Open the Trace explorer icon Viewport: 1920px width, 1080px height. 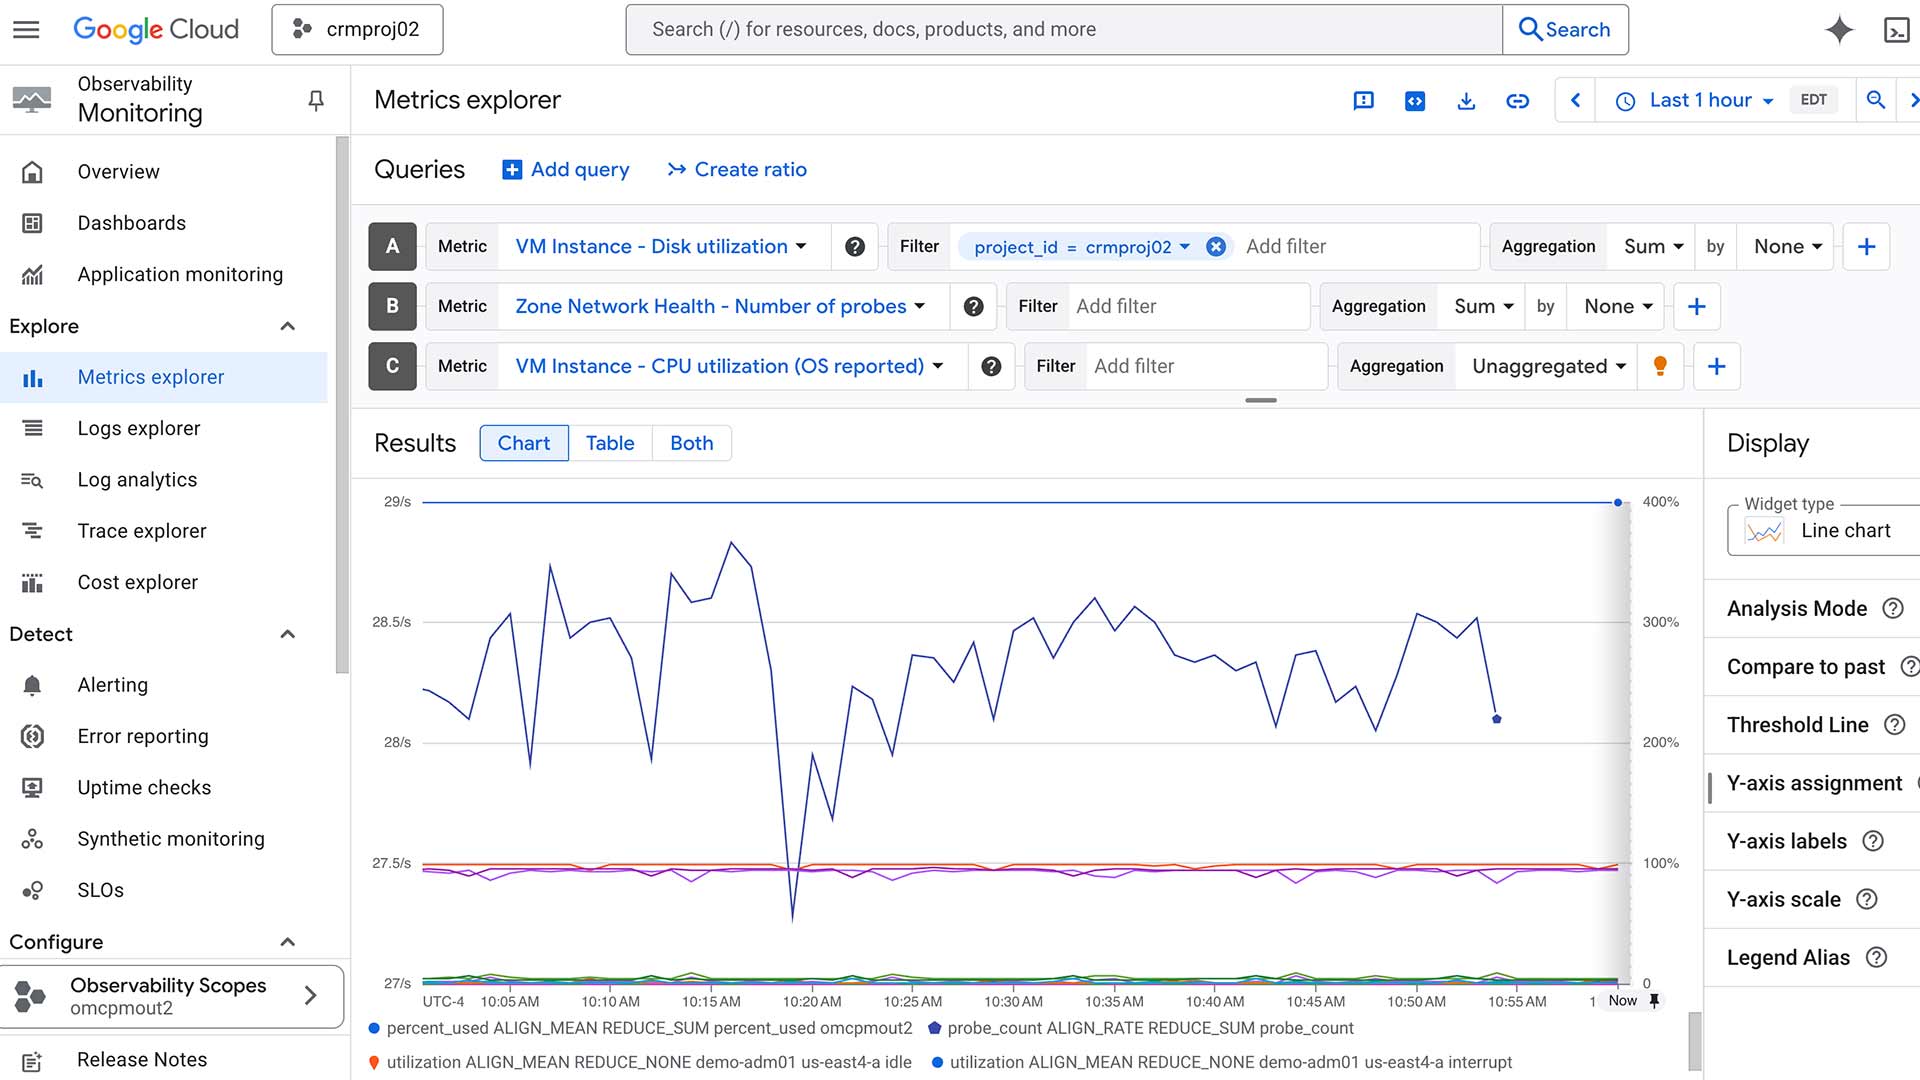[33, 531]
